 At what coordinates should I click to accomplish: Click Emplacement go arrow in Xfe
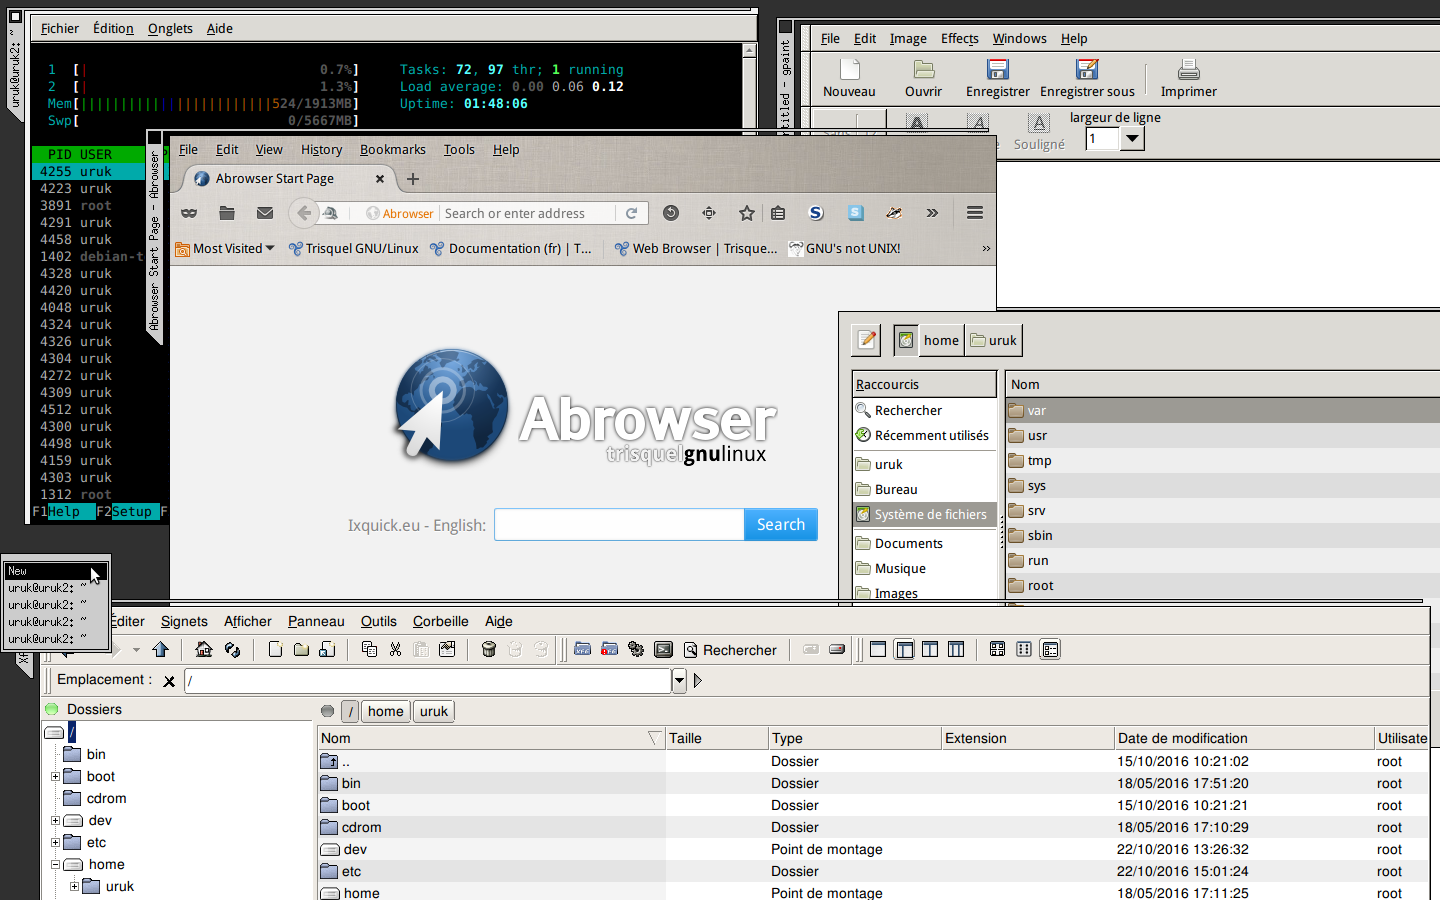pos(698,681)
